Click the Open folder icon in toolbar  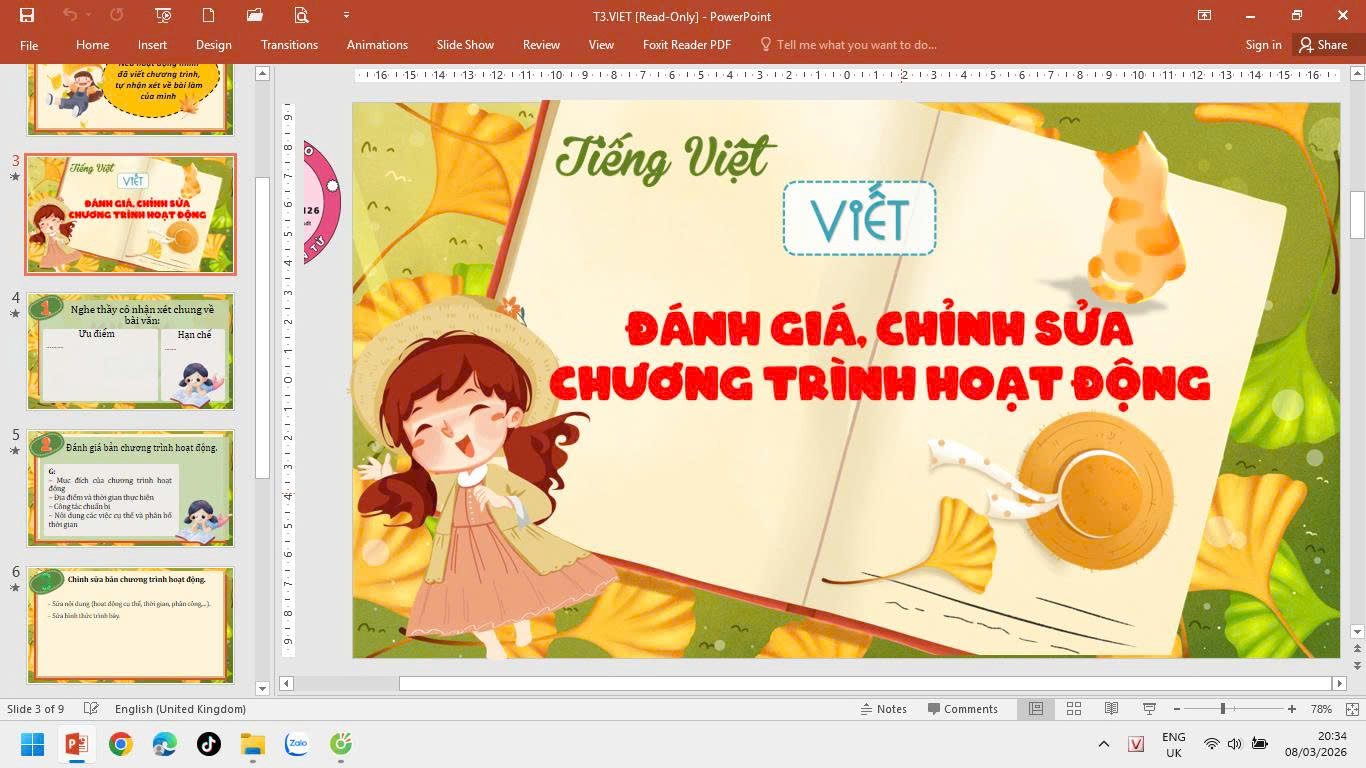pos(254,15)
